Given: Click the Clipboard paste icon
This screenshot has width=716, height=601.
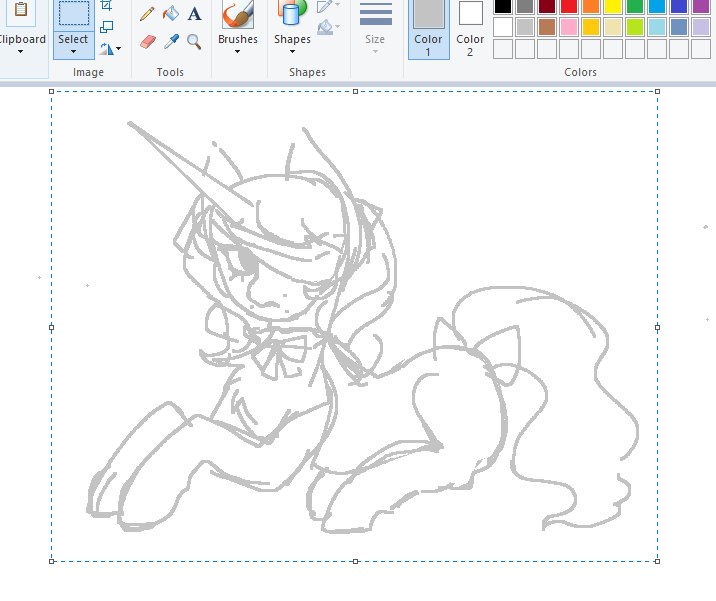Looking at the screenshot, I should tap(21, 8).
